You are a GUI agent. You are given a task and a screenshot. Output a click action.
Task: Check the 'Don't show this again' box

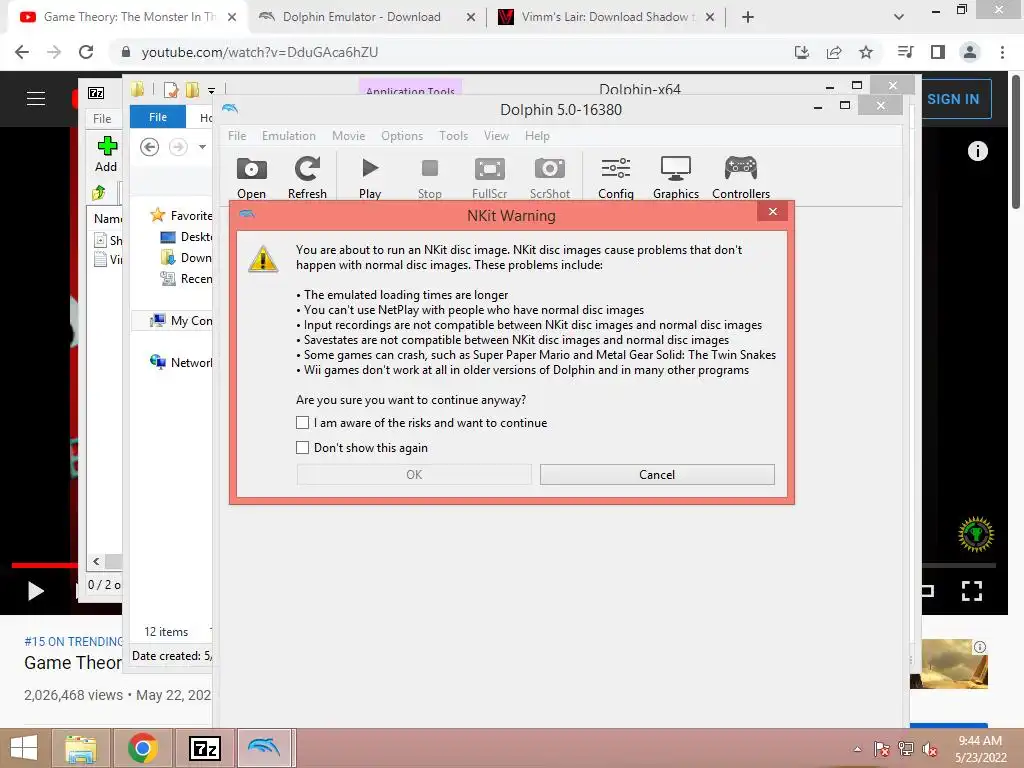pos(302,447)
